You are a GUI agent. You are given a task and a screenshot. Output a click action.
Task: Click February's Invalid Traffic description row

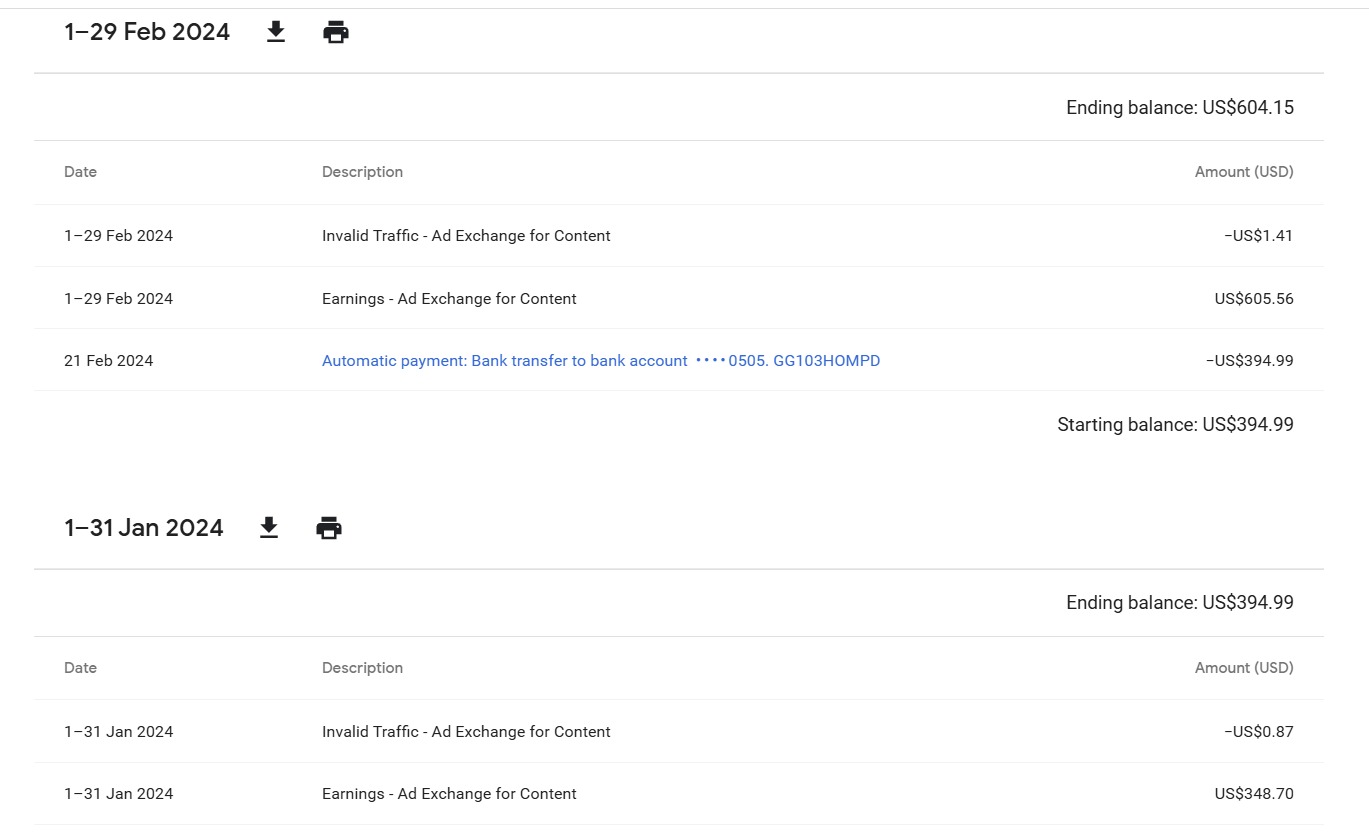(x=466, y=236)
